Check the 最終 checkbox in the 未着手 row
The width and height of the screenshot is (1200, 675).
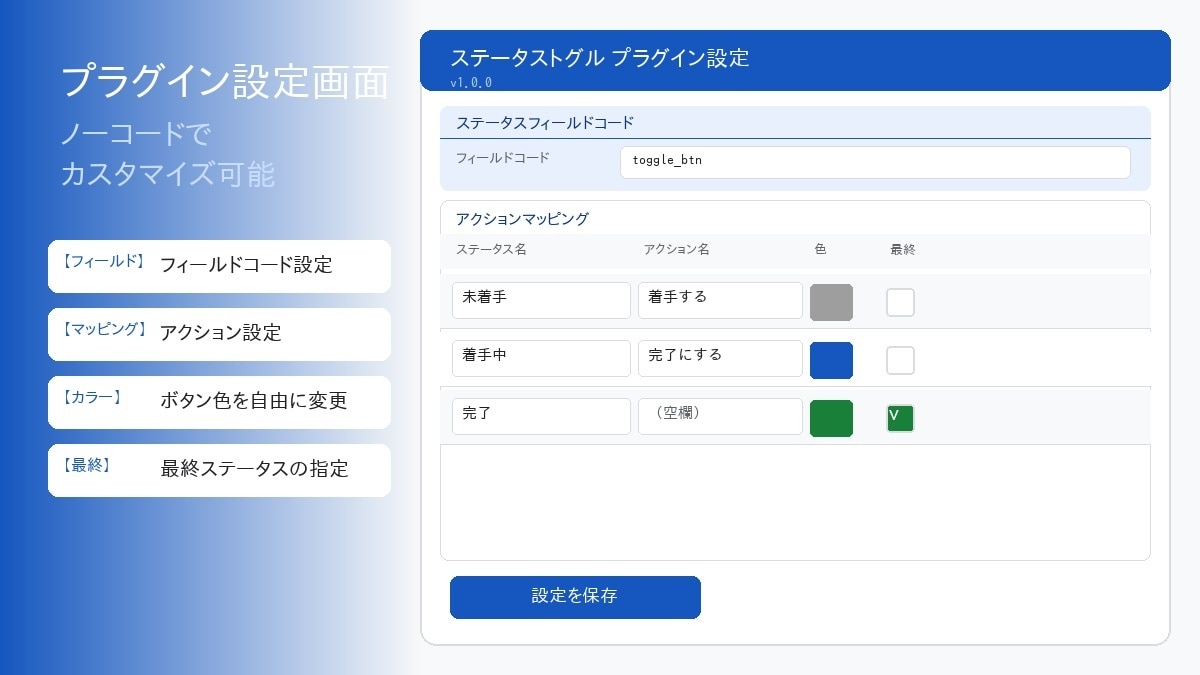900,302
